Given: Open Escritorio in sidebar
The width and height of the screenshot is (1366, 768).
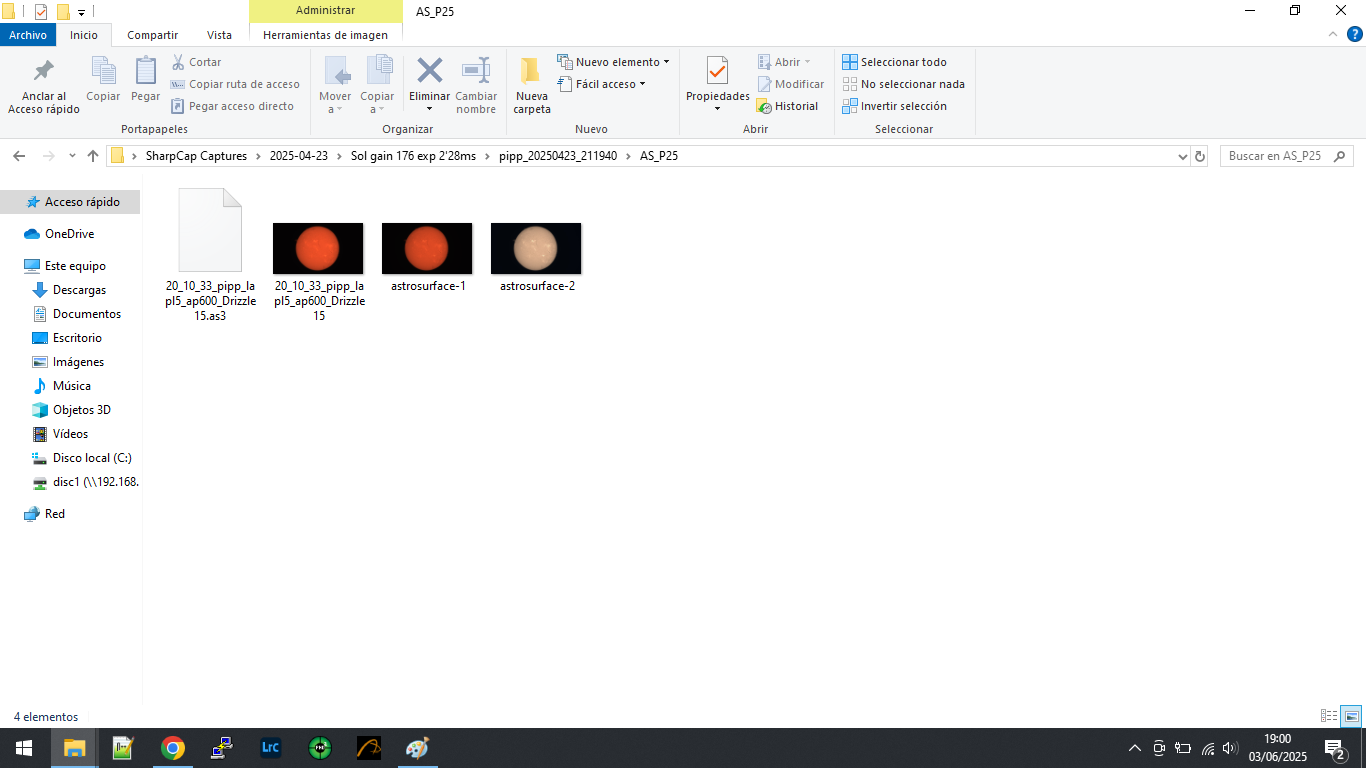Looking at the screenshot, I should (x=77, y=338).
